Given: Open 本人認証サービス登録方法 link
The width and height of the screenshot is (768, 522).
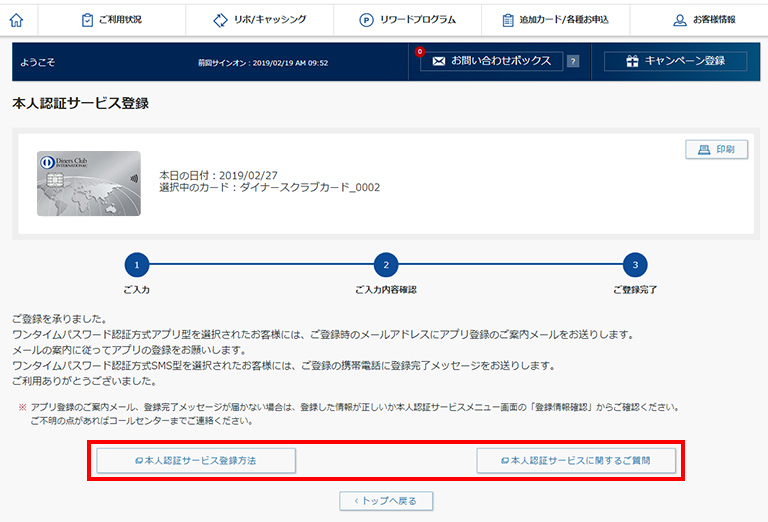Looking at the screenshot, I should point(196,460).
